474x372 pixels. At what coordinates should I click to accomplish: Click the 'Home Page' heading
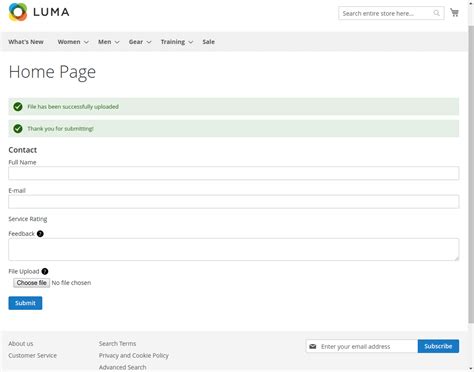tap(52, 72)
